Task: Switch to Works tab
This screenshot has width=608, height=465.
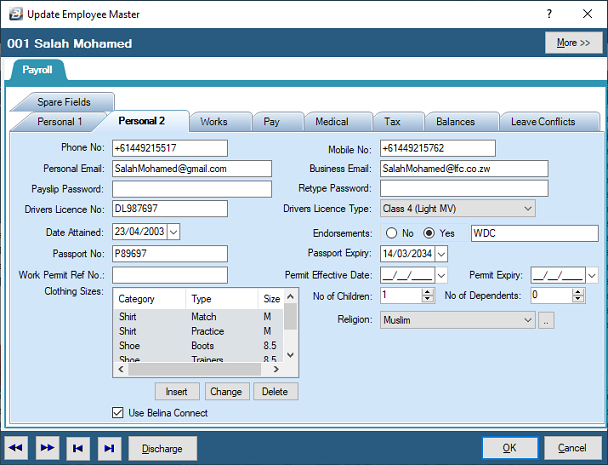Action: point(214,122)
